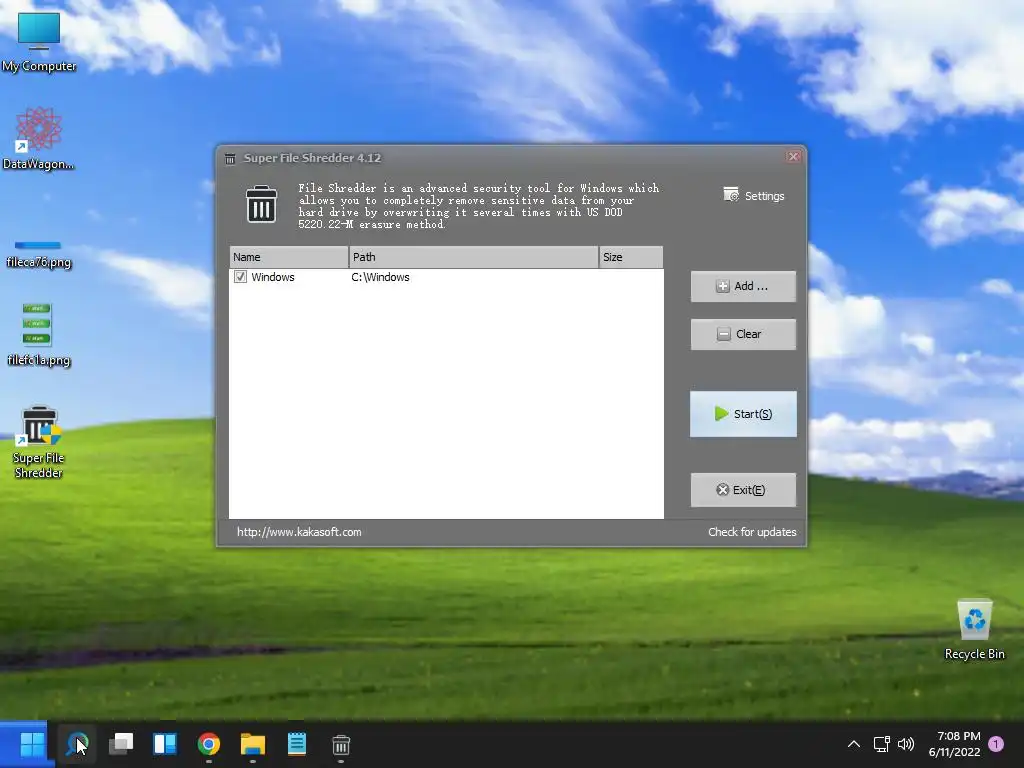Open the Notepad taskbar icon
This screenshot has height=768, width=1024.
click(296, 744)
